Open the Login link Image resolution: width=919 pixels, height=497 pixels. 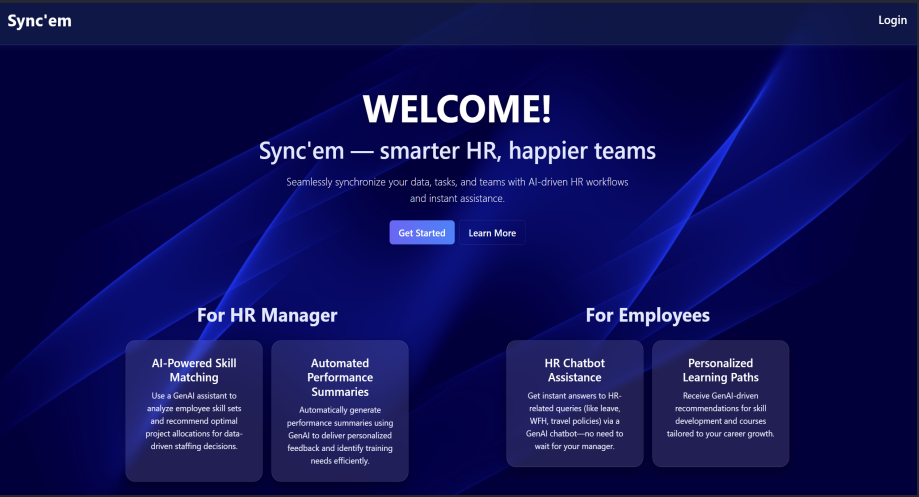pos(892,21)
